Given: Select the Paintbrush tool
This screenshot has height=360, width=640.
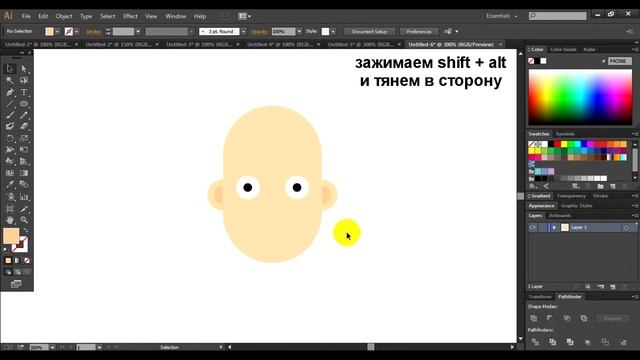Looking at the screenshot, I should 10,115.
